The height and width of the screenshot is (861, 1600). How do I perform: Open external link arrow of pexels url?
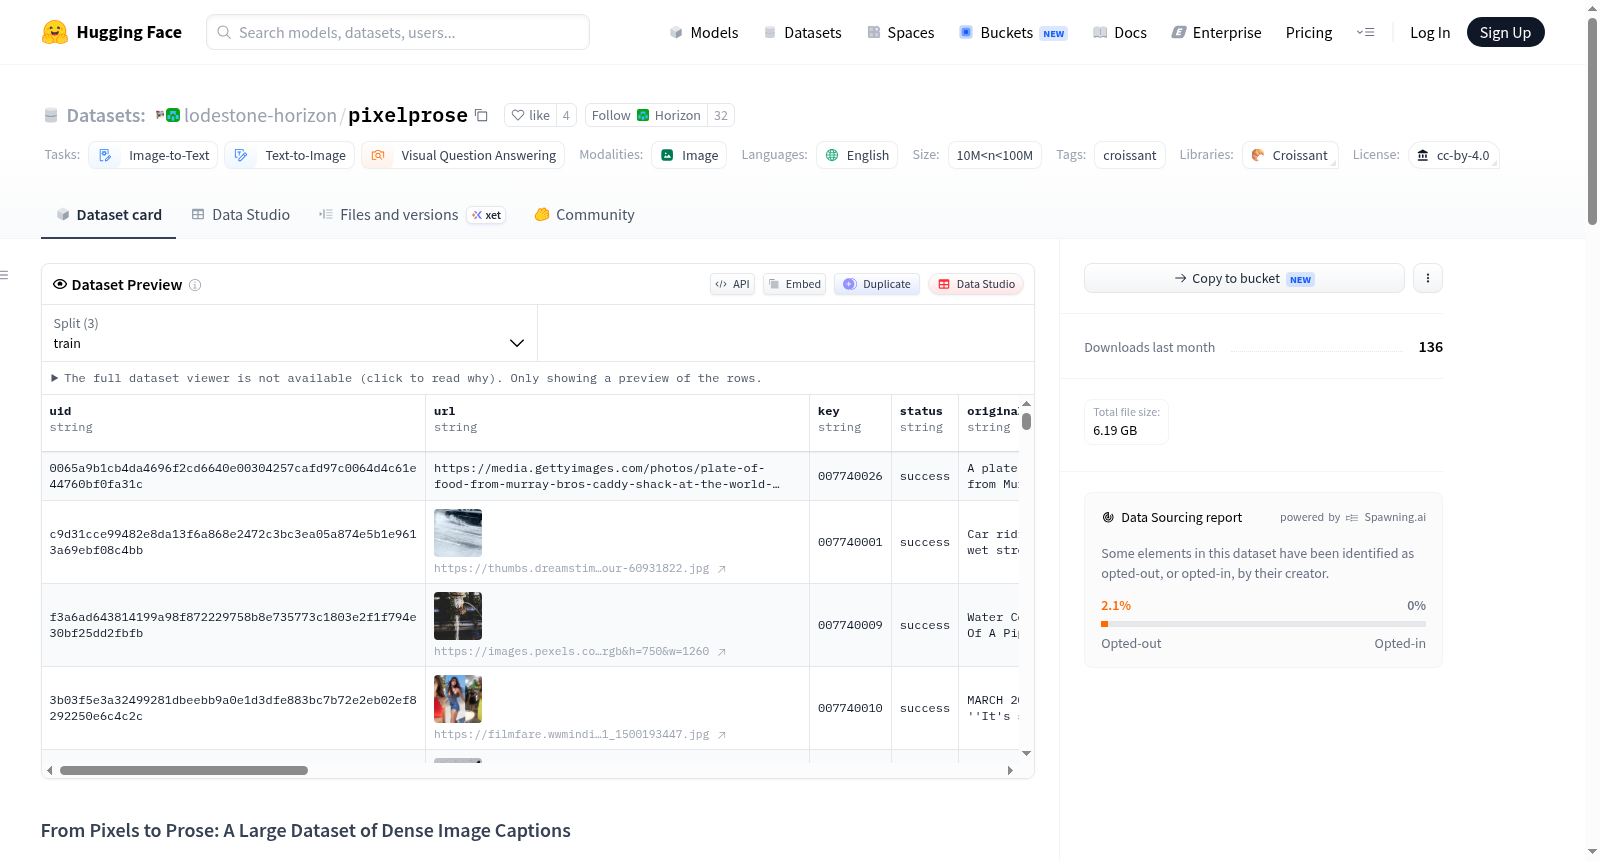point(722,652)
